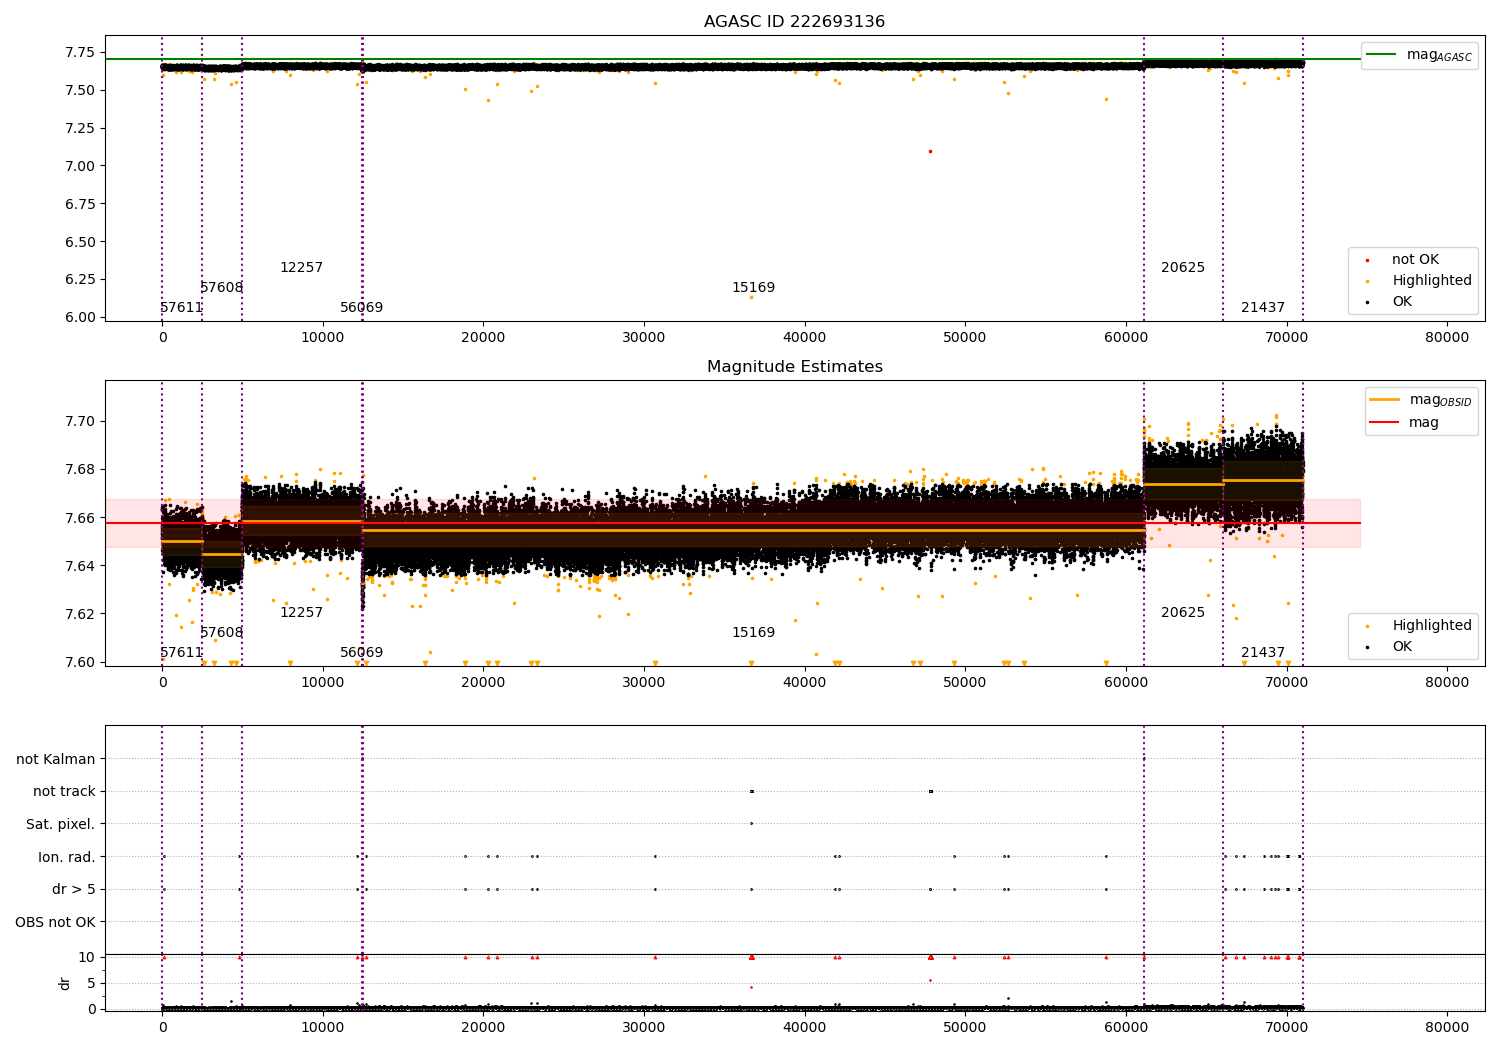Click the 'OBS not OK' row label
This screenshot has height=1050, width=1500.
pos(56,922)
